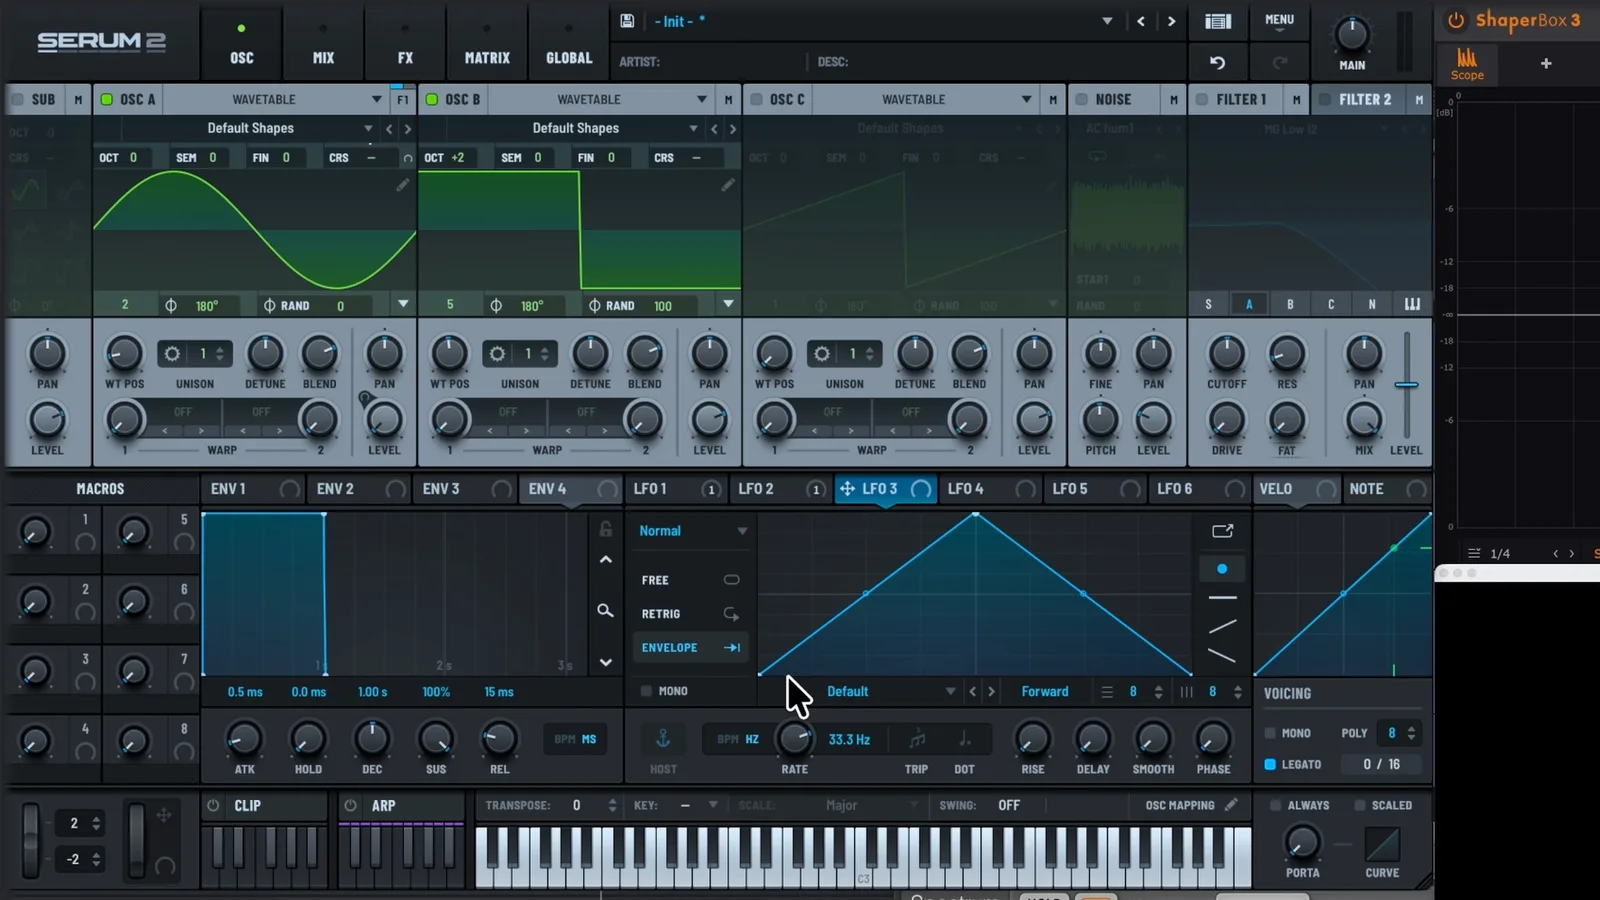Image resolution: width=1600 pixels, height=900 pixels.
Task: Select the ENV 1 tab
Action: pos(252,489)
